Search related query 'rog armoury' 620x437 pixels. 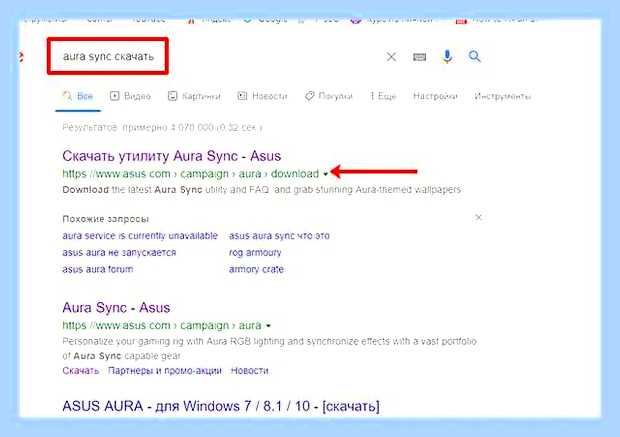pyautogui.click(x=255, y=253)
